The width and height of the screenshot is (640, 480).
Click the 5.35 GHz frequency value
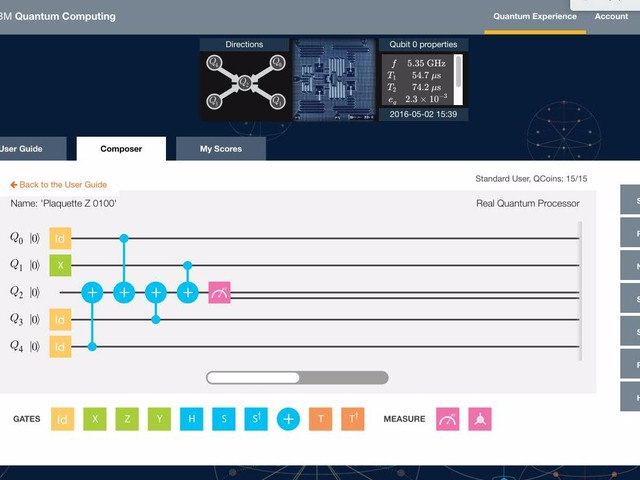point(426,63)
